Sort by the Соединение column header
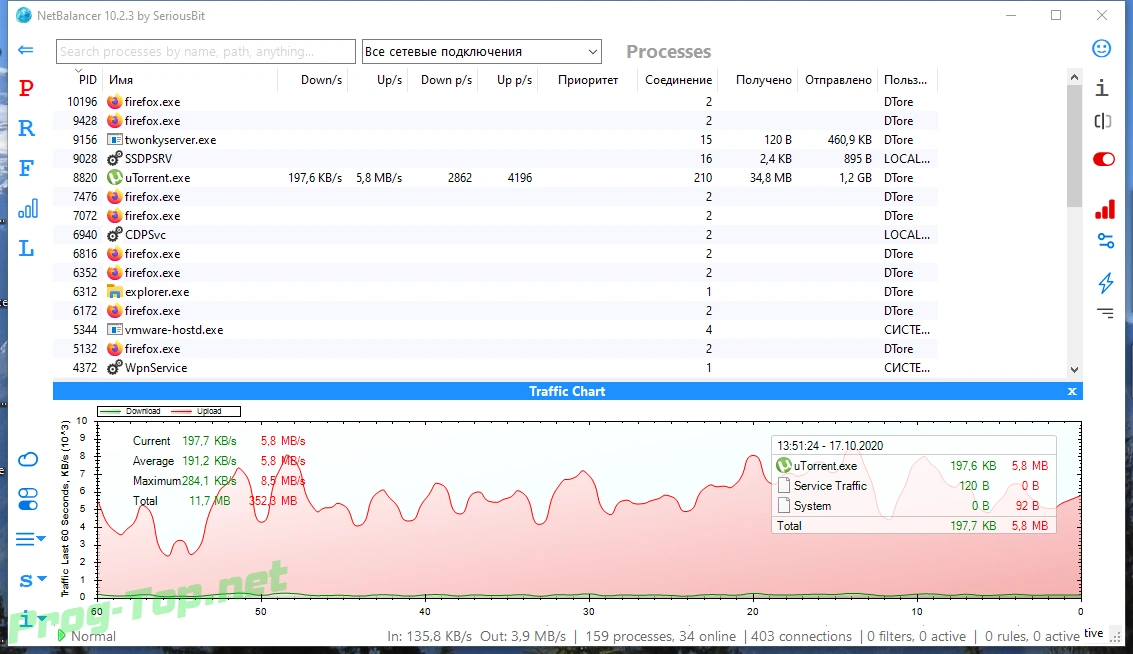This screenshot has width=1133, height=654. click(x=678, y=79)
